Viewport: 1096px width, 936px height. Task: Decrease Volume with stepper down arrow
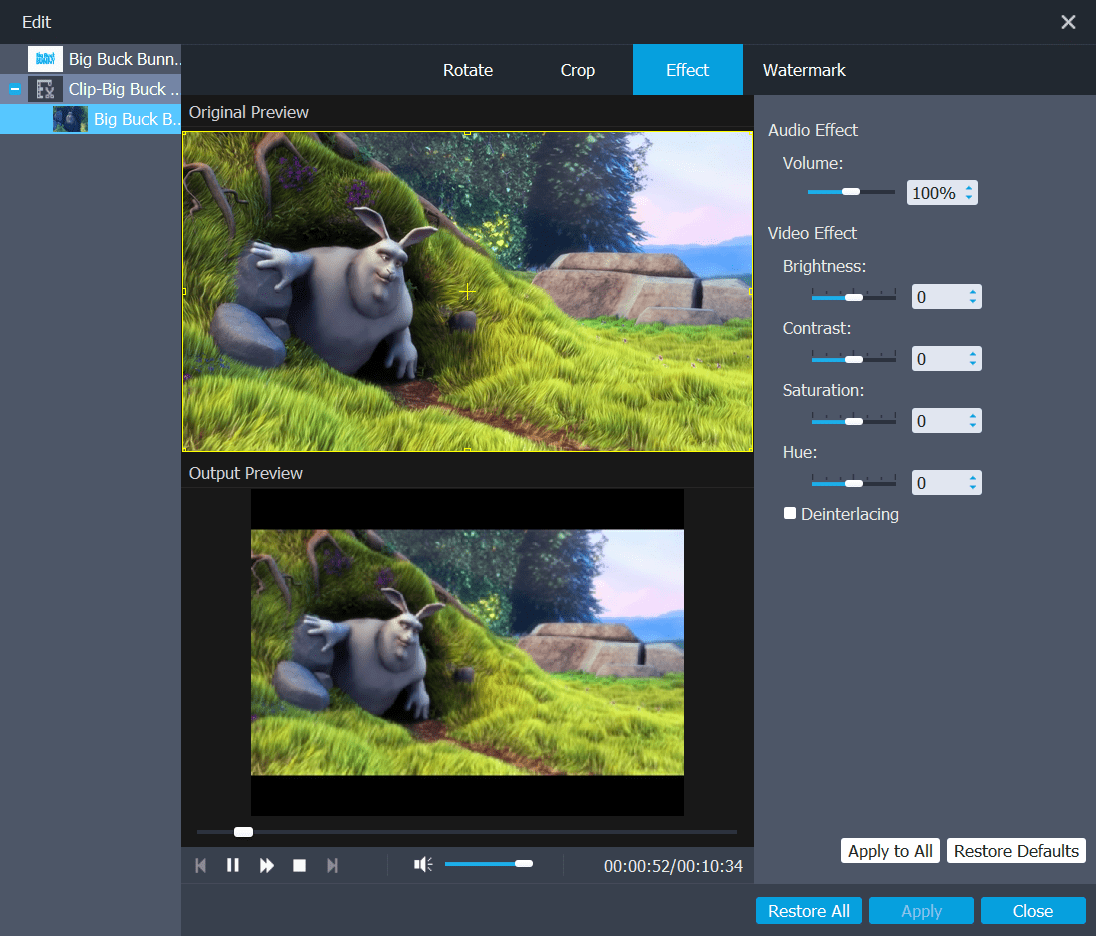[969, 198]
